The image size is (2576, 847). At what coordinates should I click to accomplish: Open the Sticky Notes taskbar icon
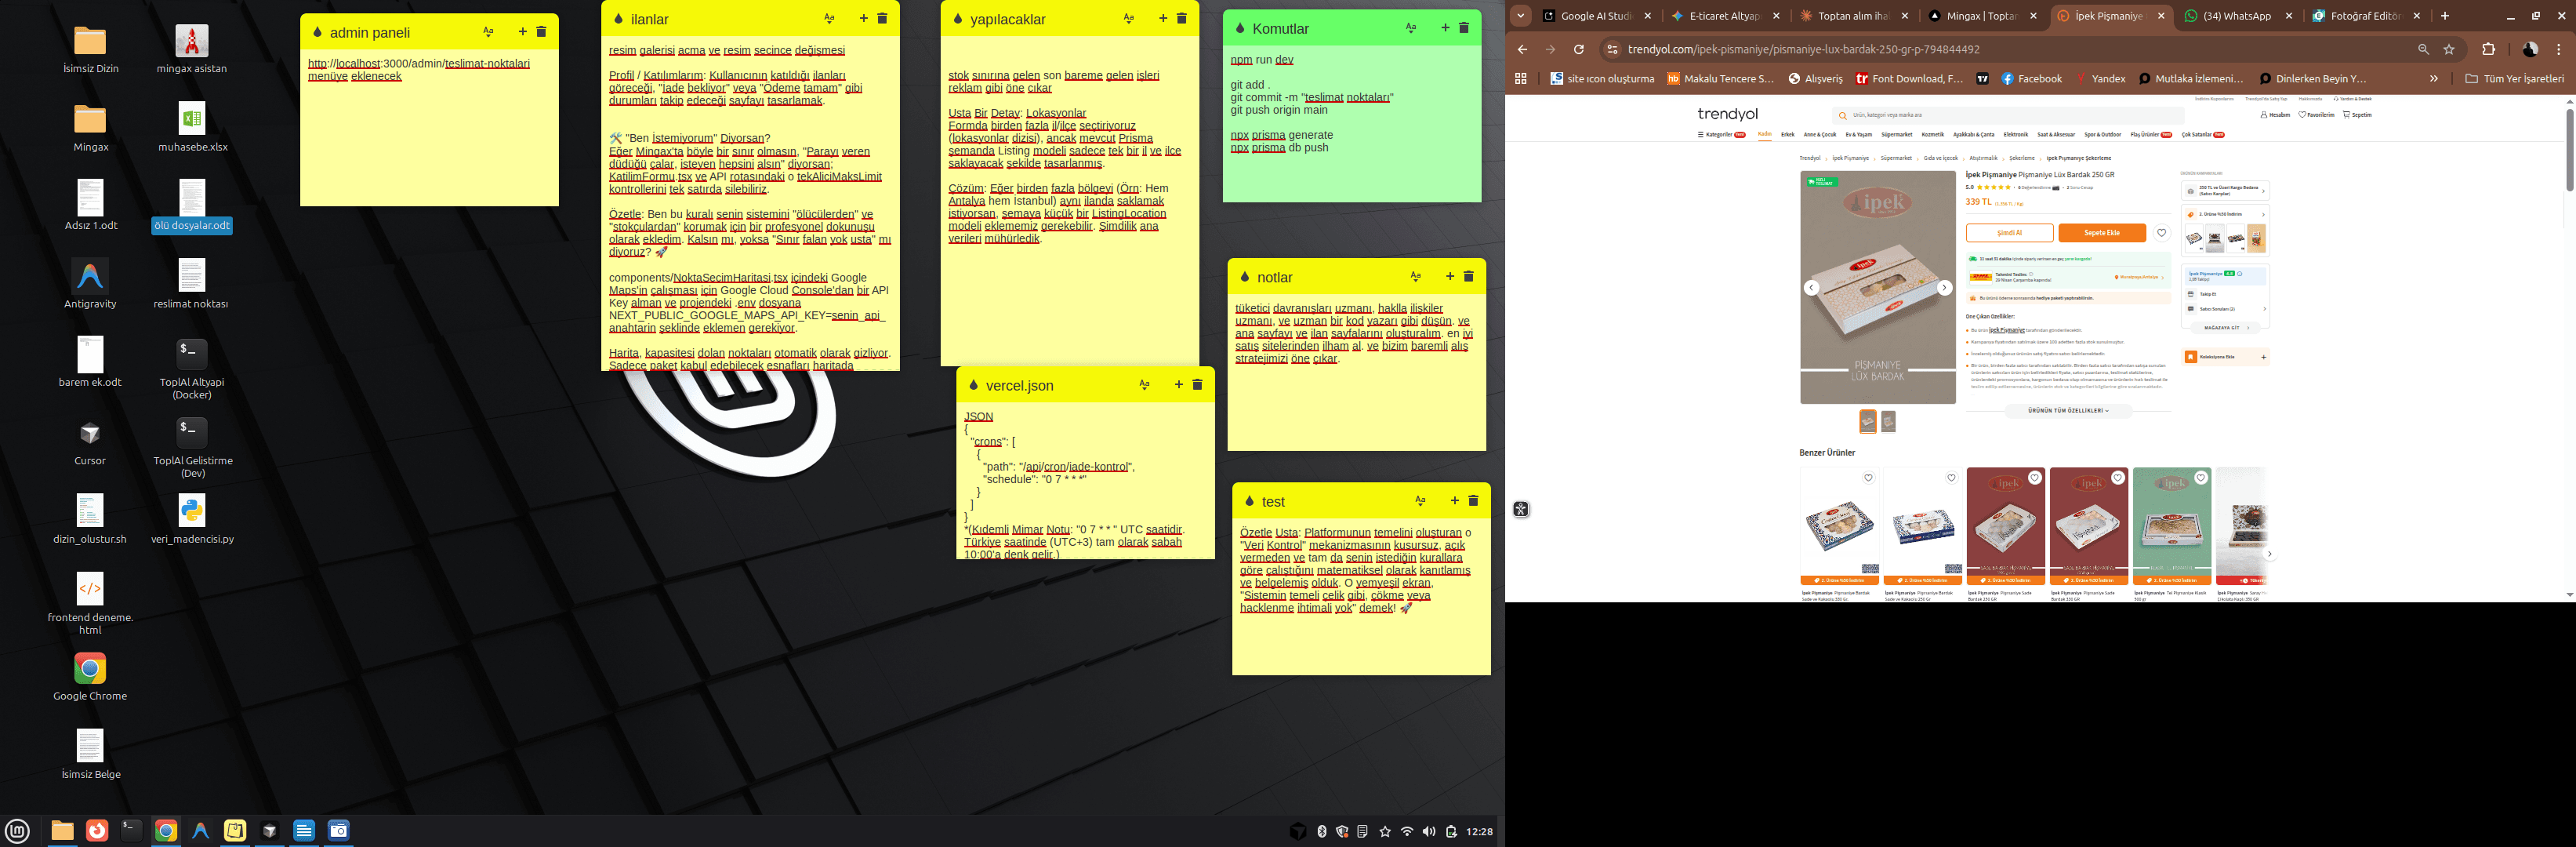[235, 830]
